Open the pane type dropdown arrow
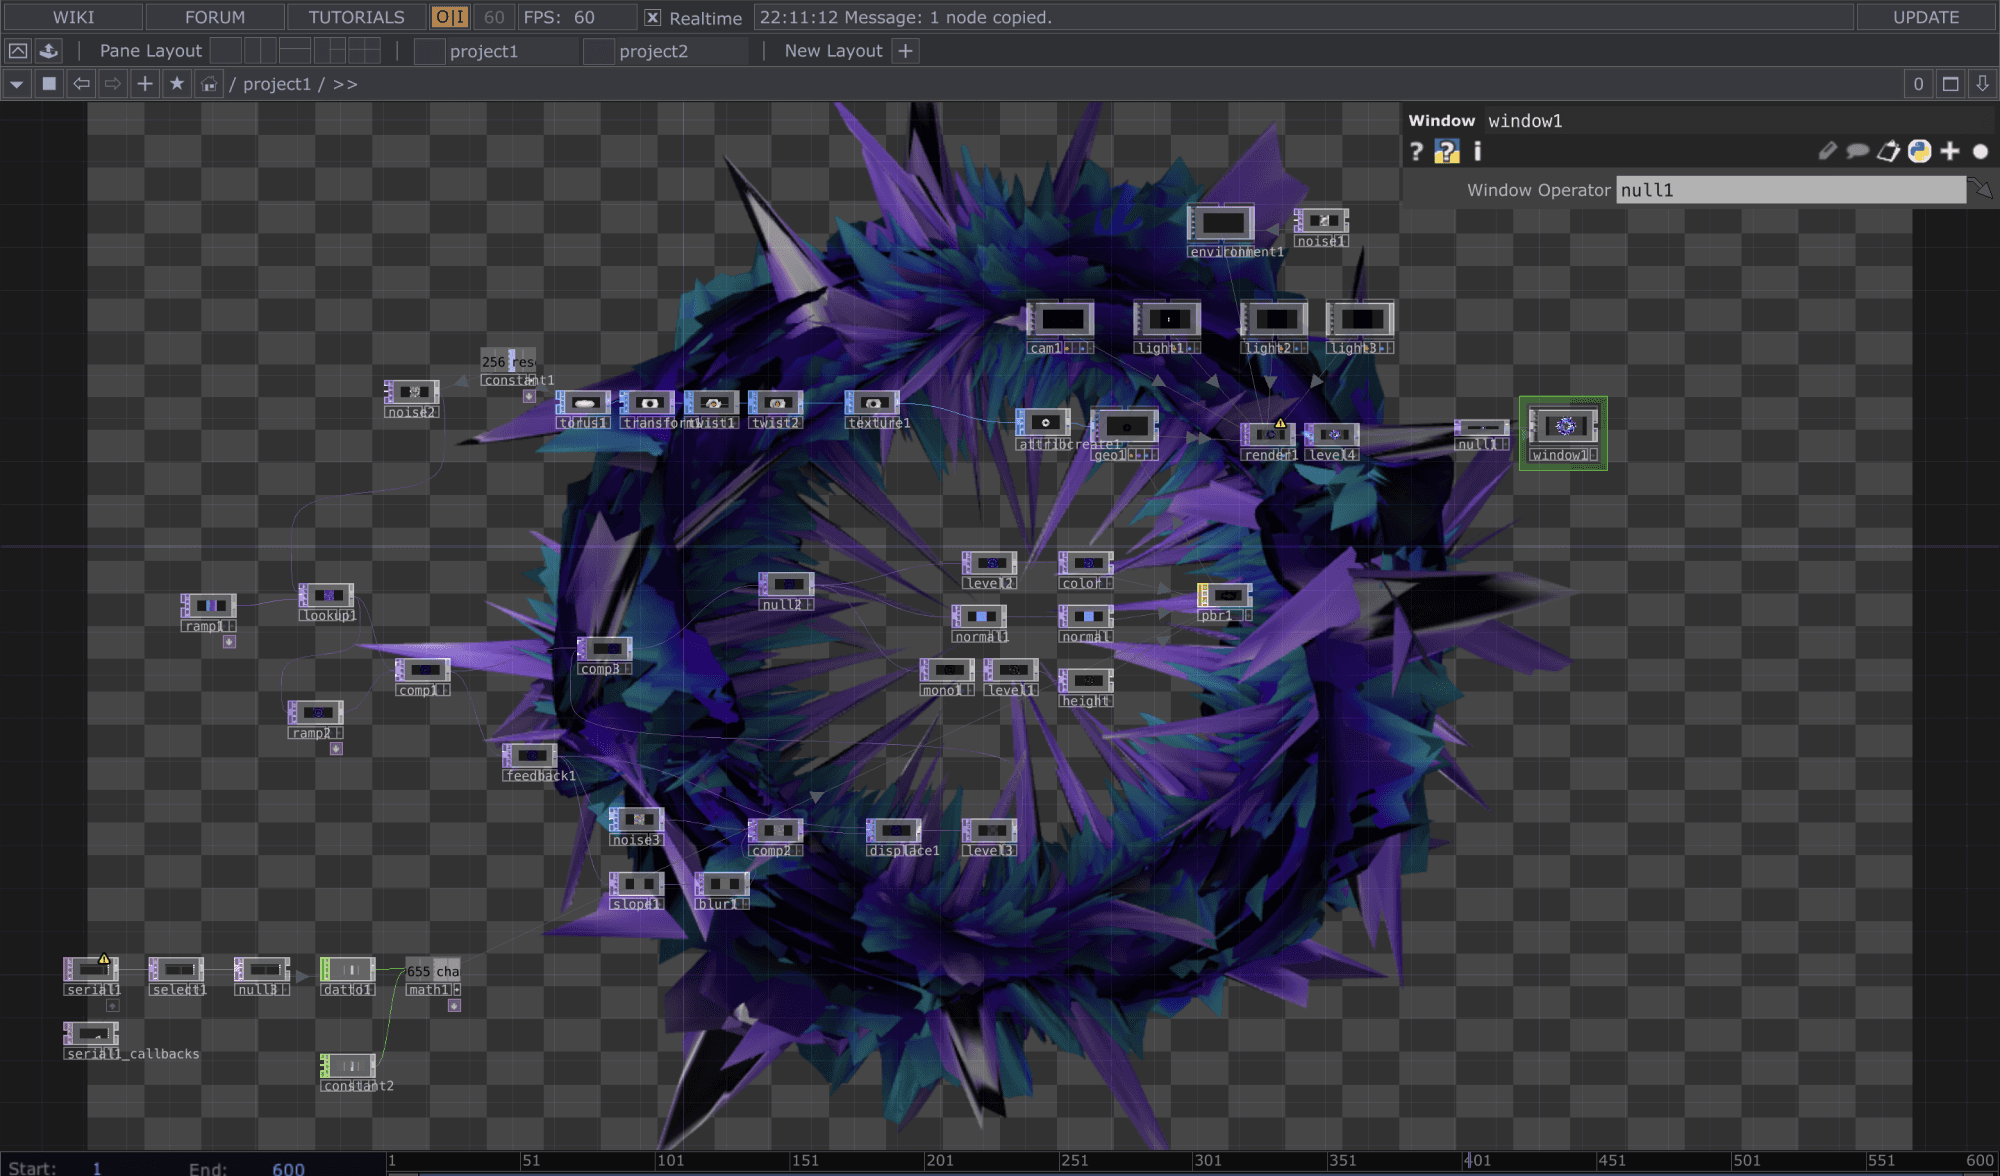This screenshot has width=2000, height=1176. click(x=16, y=84)
